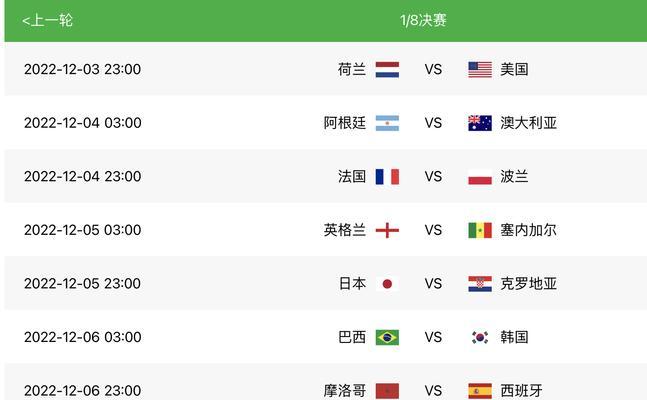This screenshot has height=400, width=647.
Task: Open VS between 日本 and 克罗地亚
Action: 433,284
